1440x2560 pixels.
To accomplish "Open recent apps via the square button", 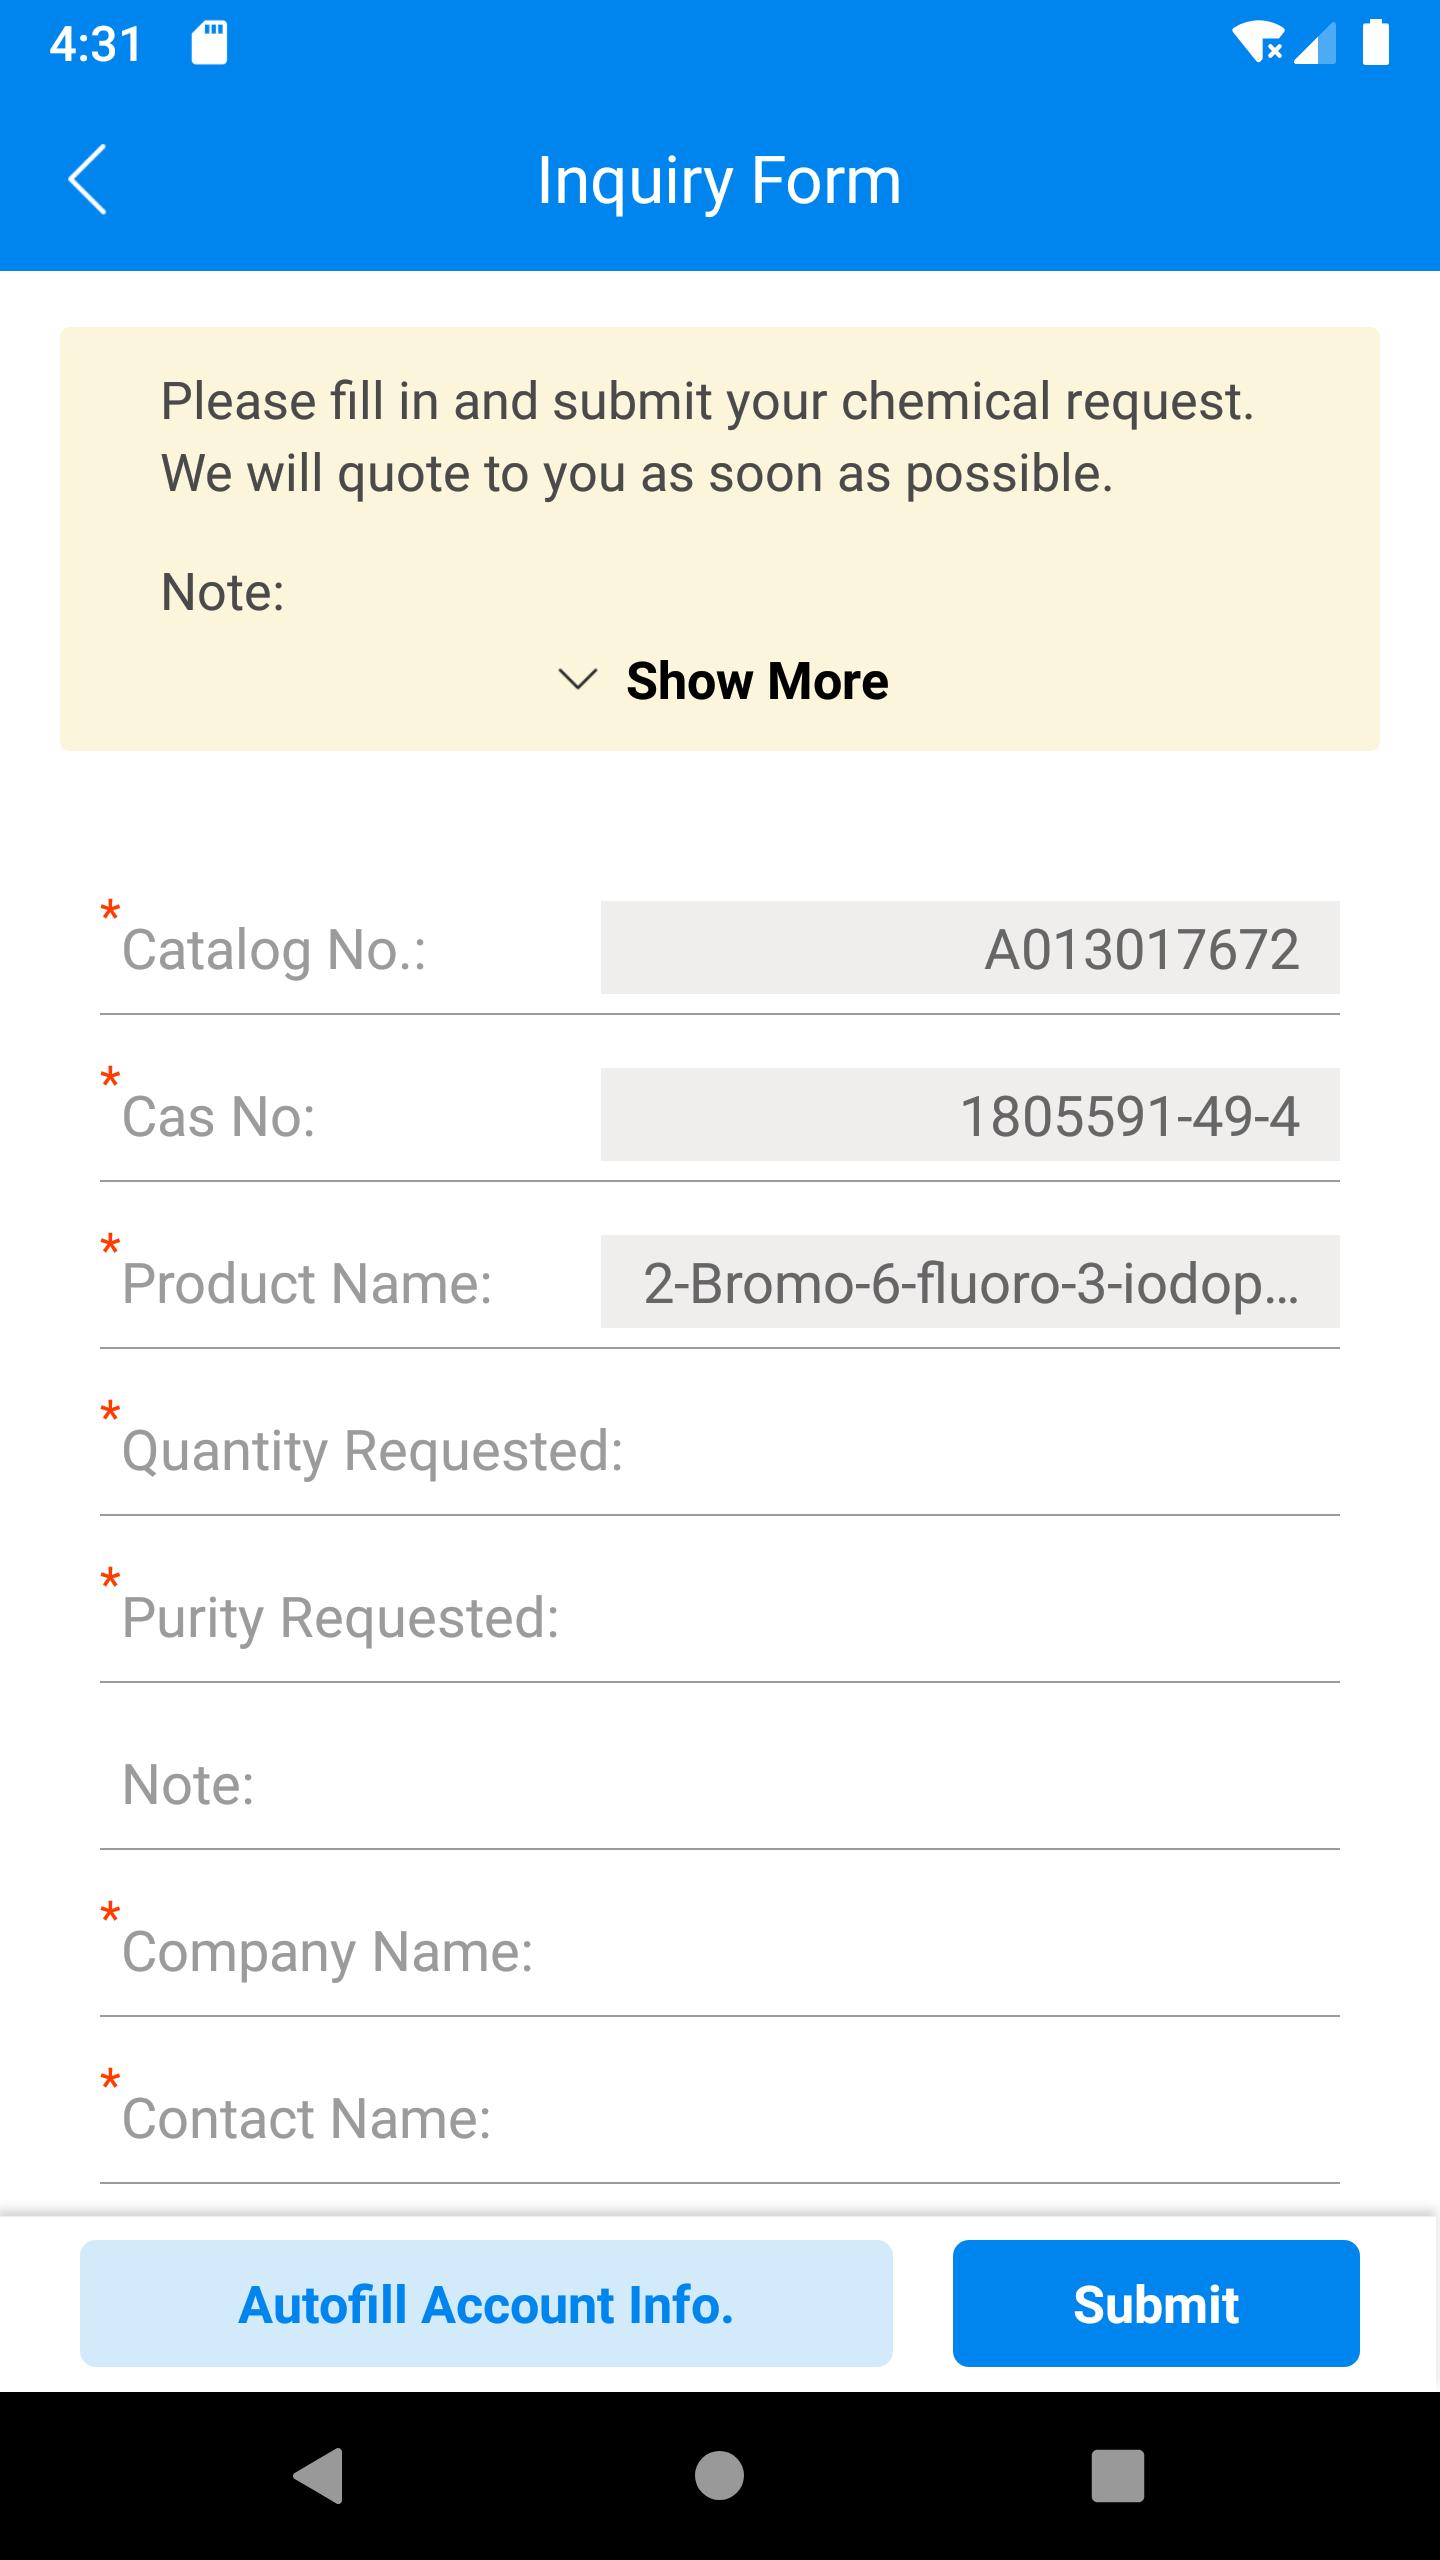I will (1117, 2475).
